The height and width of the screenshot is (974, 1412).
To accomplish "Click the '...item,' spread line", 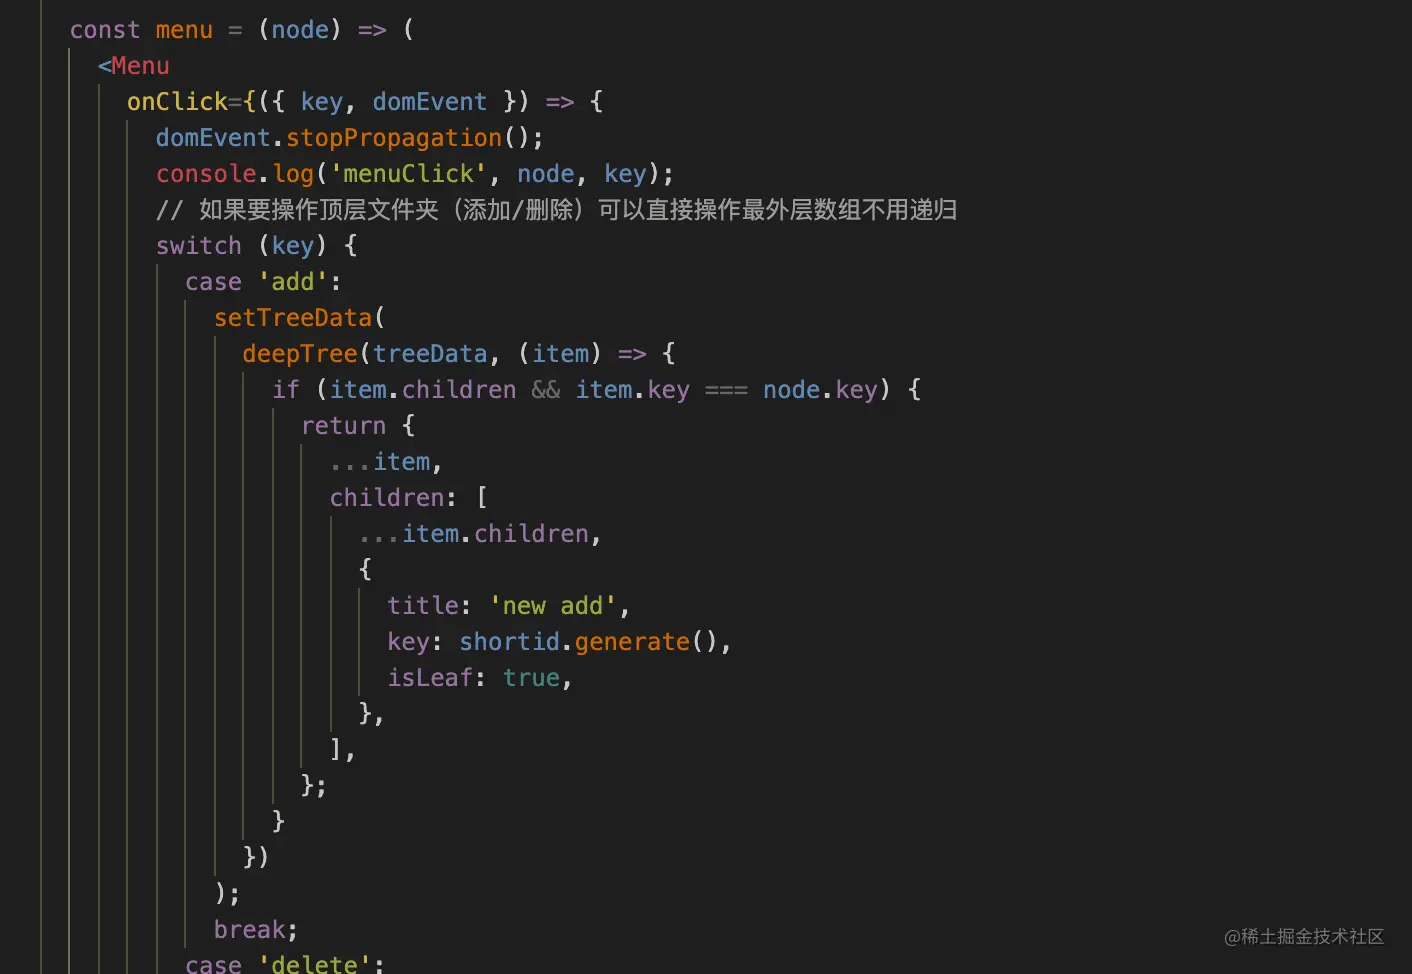I will click(x=386, y=462).
